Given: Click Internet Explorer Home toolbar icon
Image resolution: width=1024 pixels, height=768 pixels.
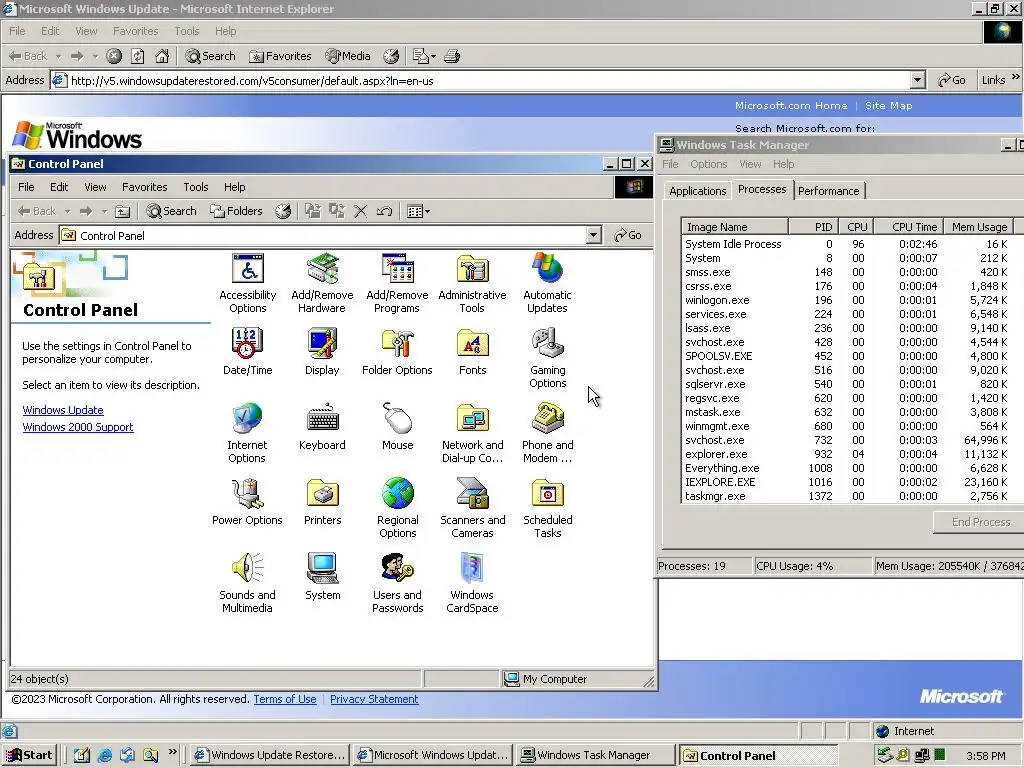Looking at the screenshot, I should click(x=162, y=56).
